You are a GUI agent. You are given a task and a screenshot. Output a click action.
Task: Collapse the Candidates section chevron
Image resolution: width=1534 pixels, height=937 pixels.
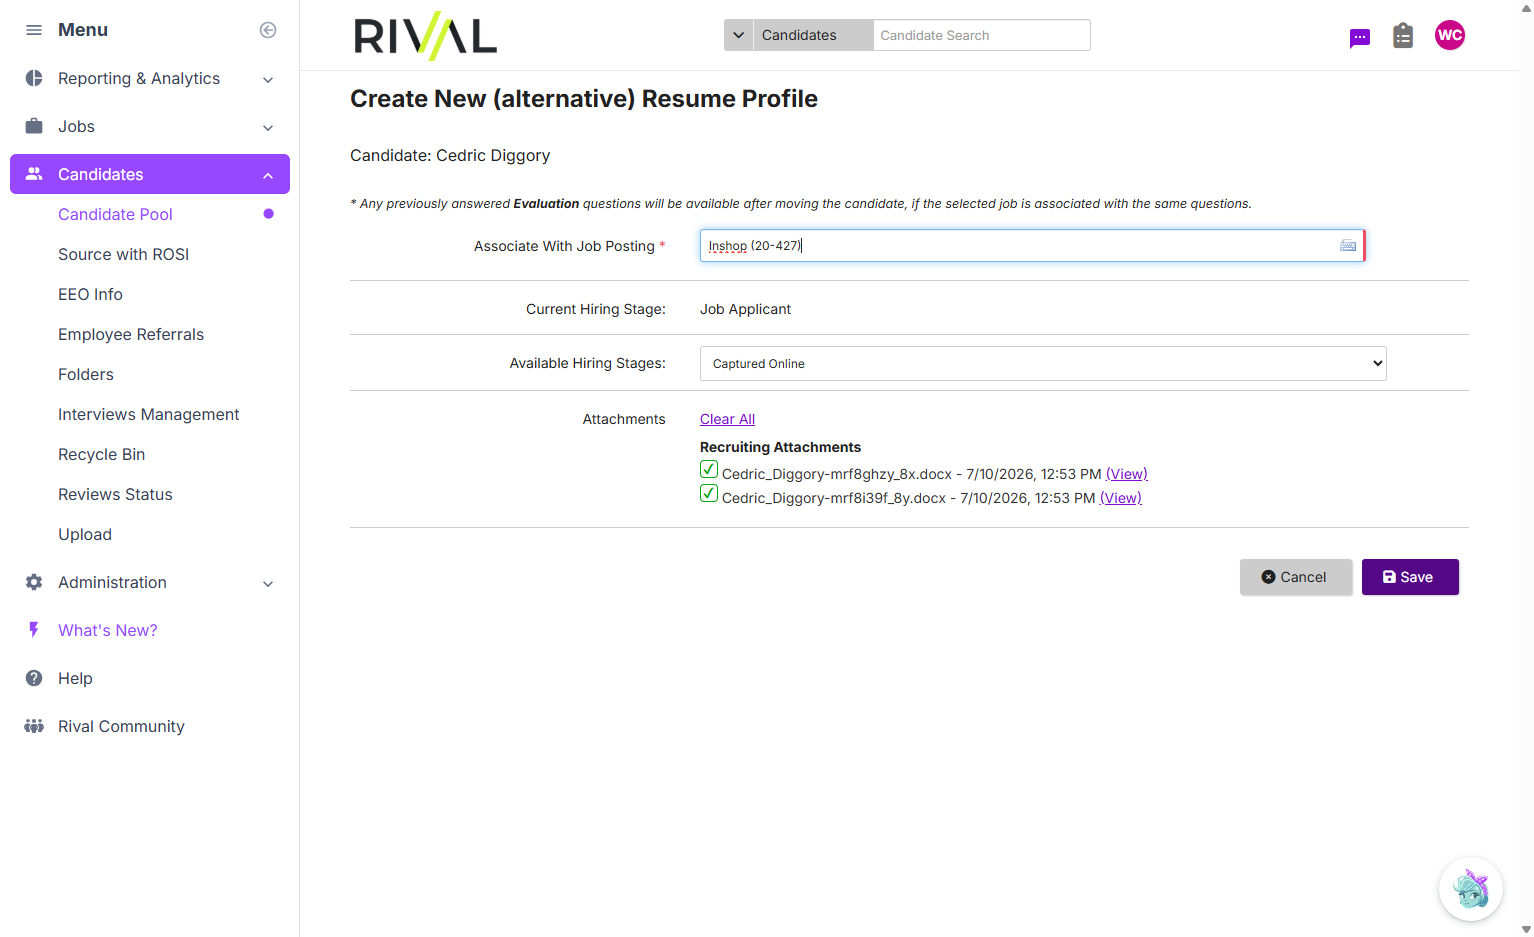click(268, 175)
